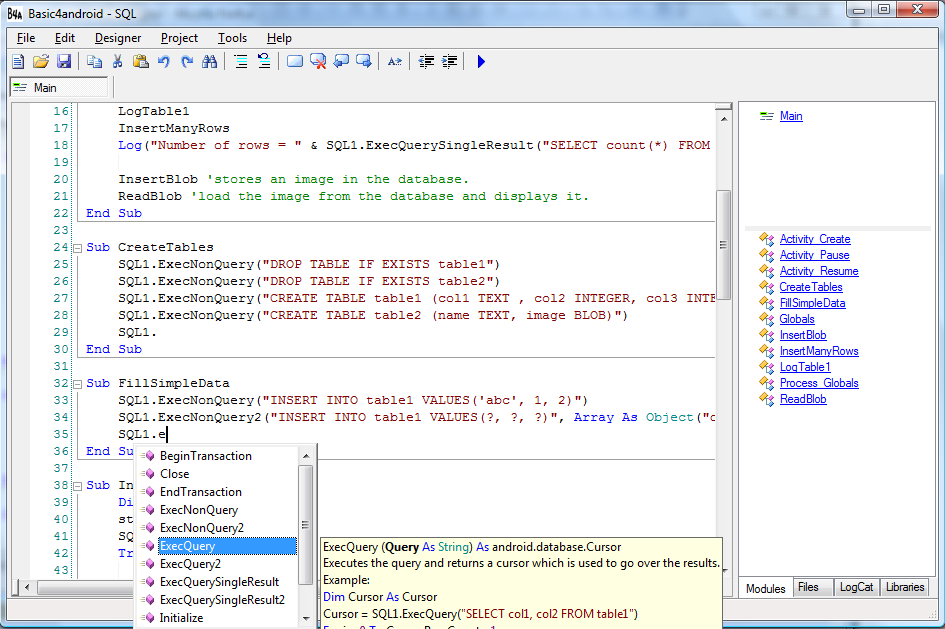Screen dimensions: 945x629
Task: Jump to the previous bookmark
Action: pyautogui.click(x=341, y=61)
